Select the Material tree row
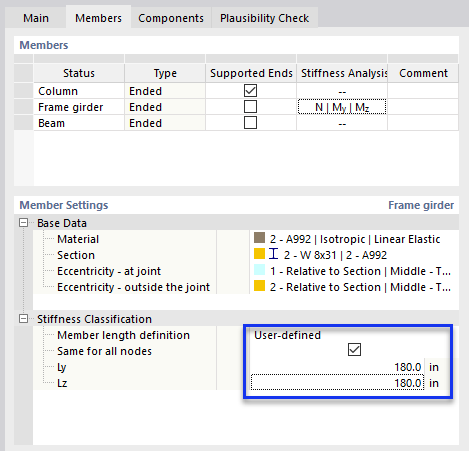Viewport: 469px width, 451px height. pyautogui.click(x=78, y=239)
